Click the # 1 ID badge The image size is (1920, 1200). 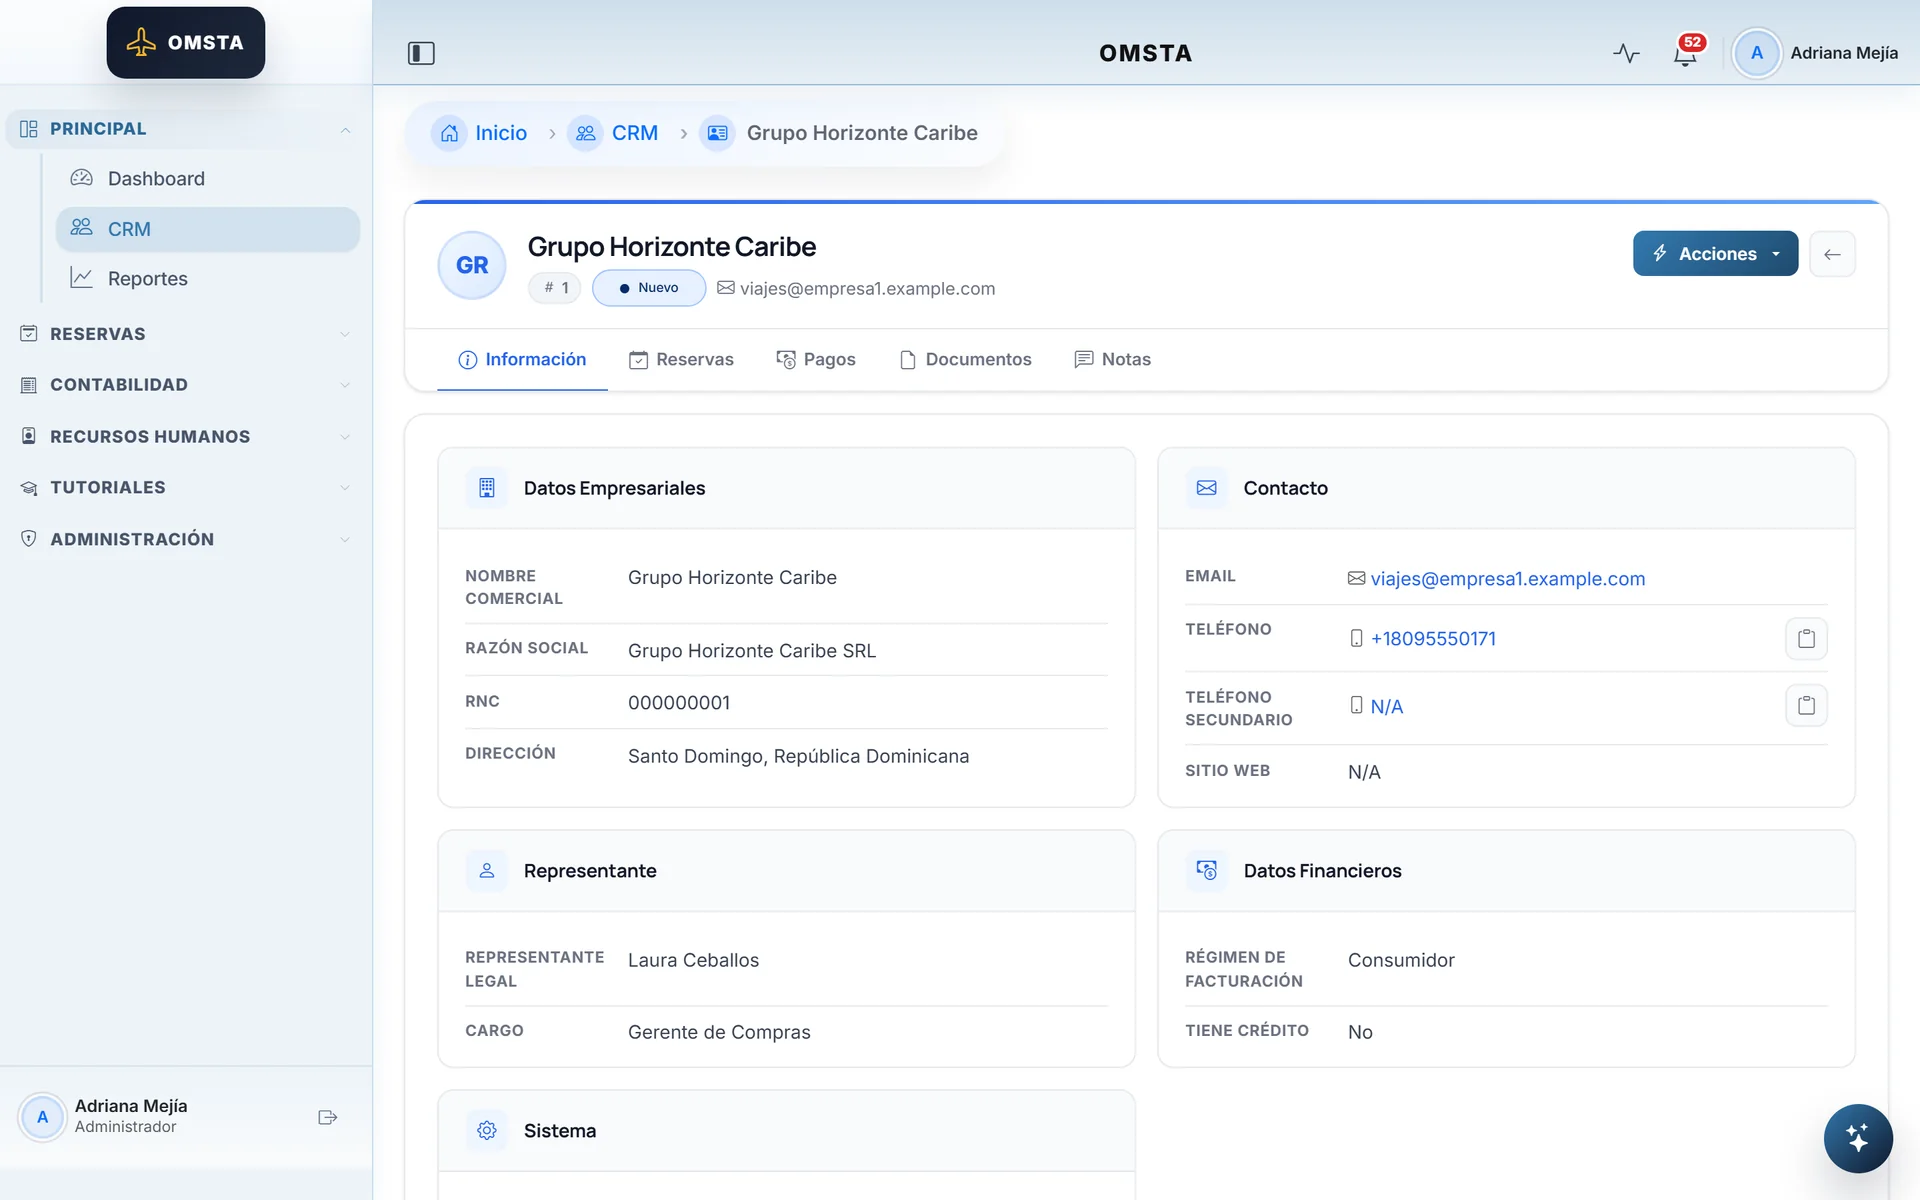[x=555, y=288]
